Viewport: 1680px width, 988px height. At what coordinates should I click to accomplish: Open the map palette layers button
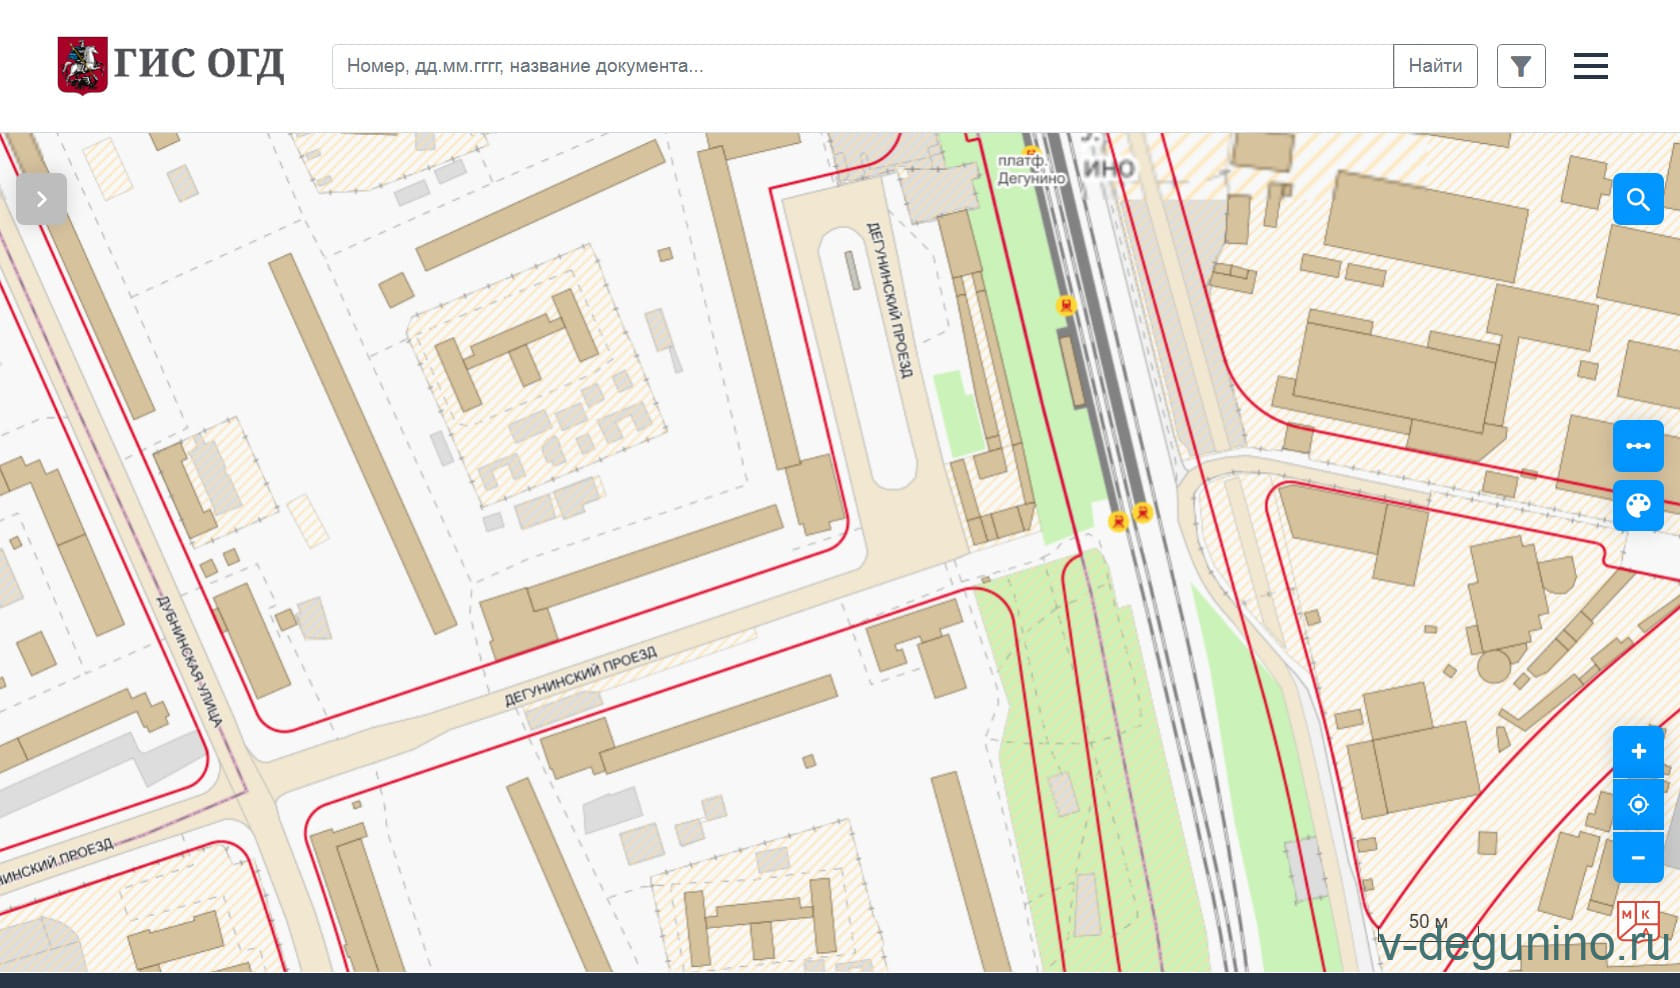point(1637,505)
